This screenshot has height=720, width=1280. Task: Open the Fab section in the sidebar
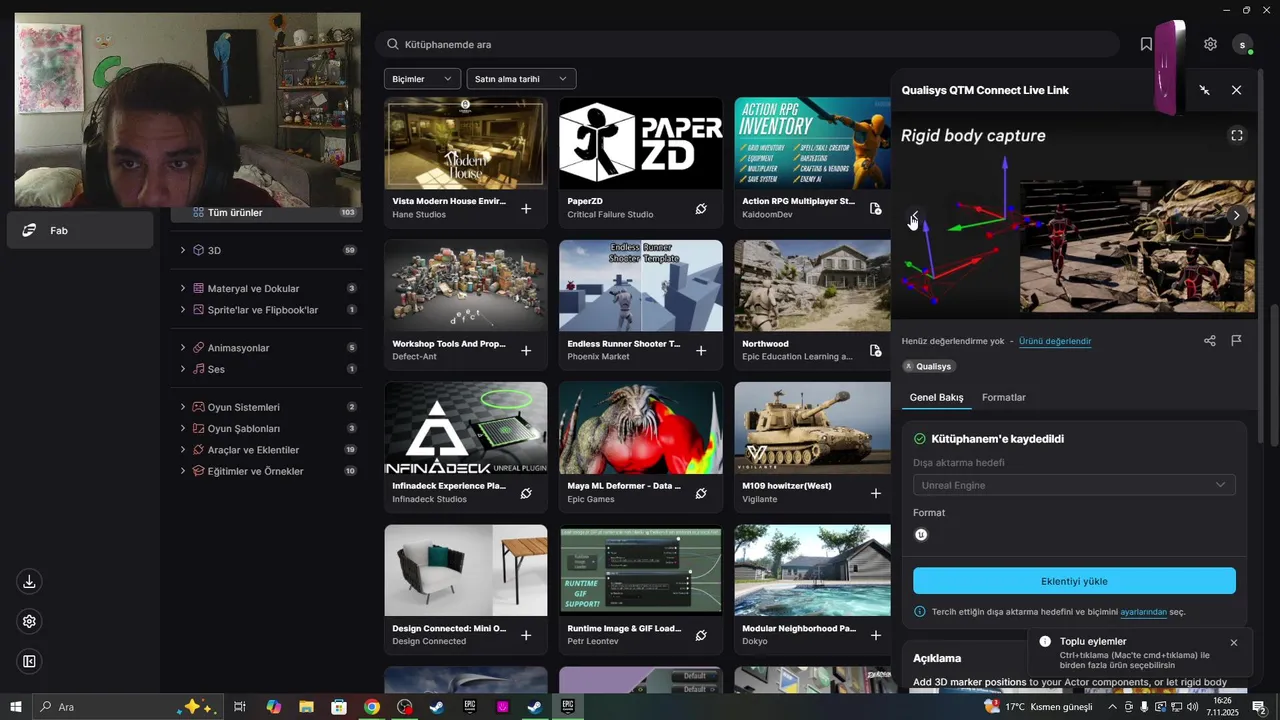coord(80,230)
